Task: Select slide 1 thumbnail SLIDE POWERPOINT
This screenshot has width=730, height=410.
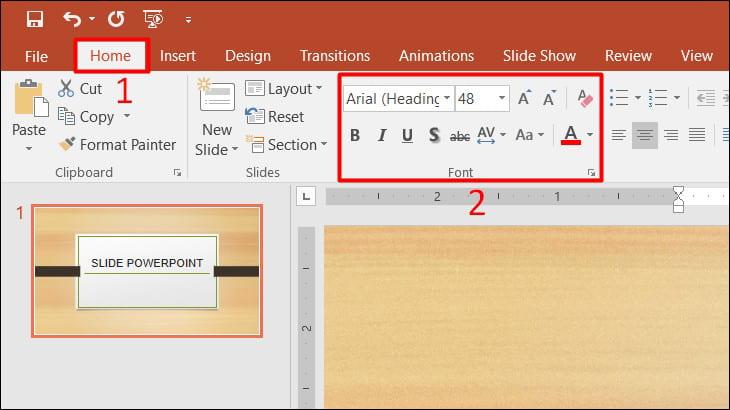Action: click(147, 271)
